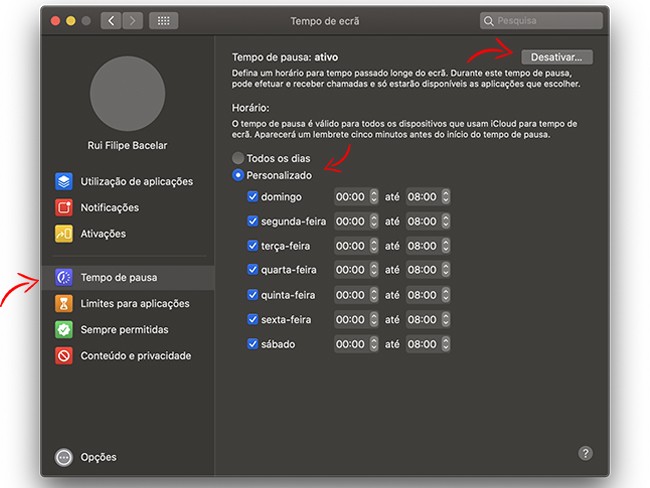Disable the sábado checkbox
650x488 pixels.
(x=253, y=344)
